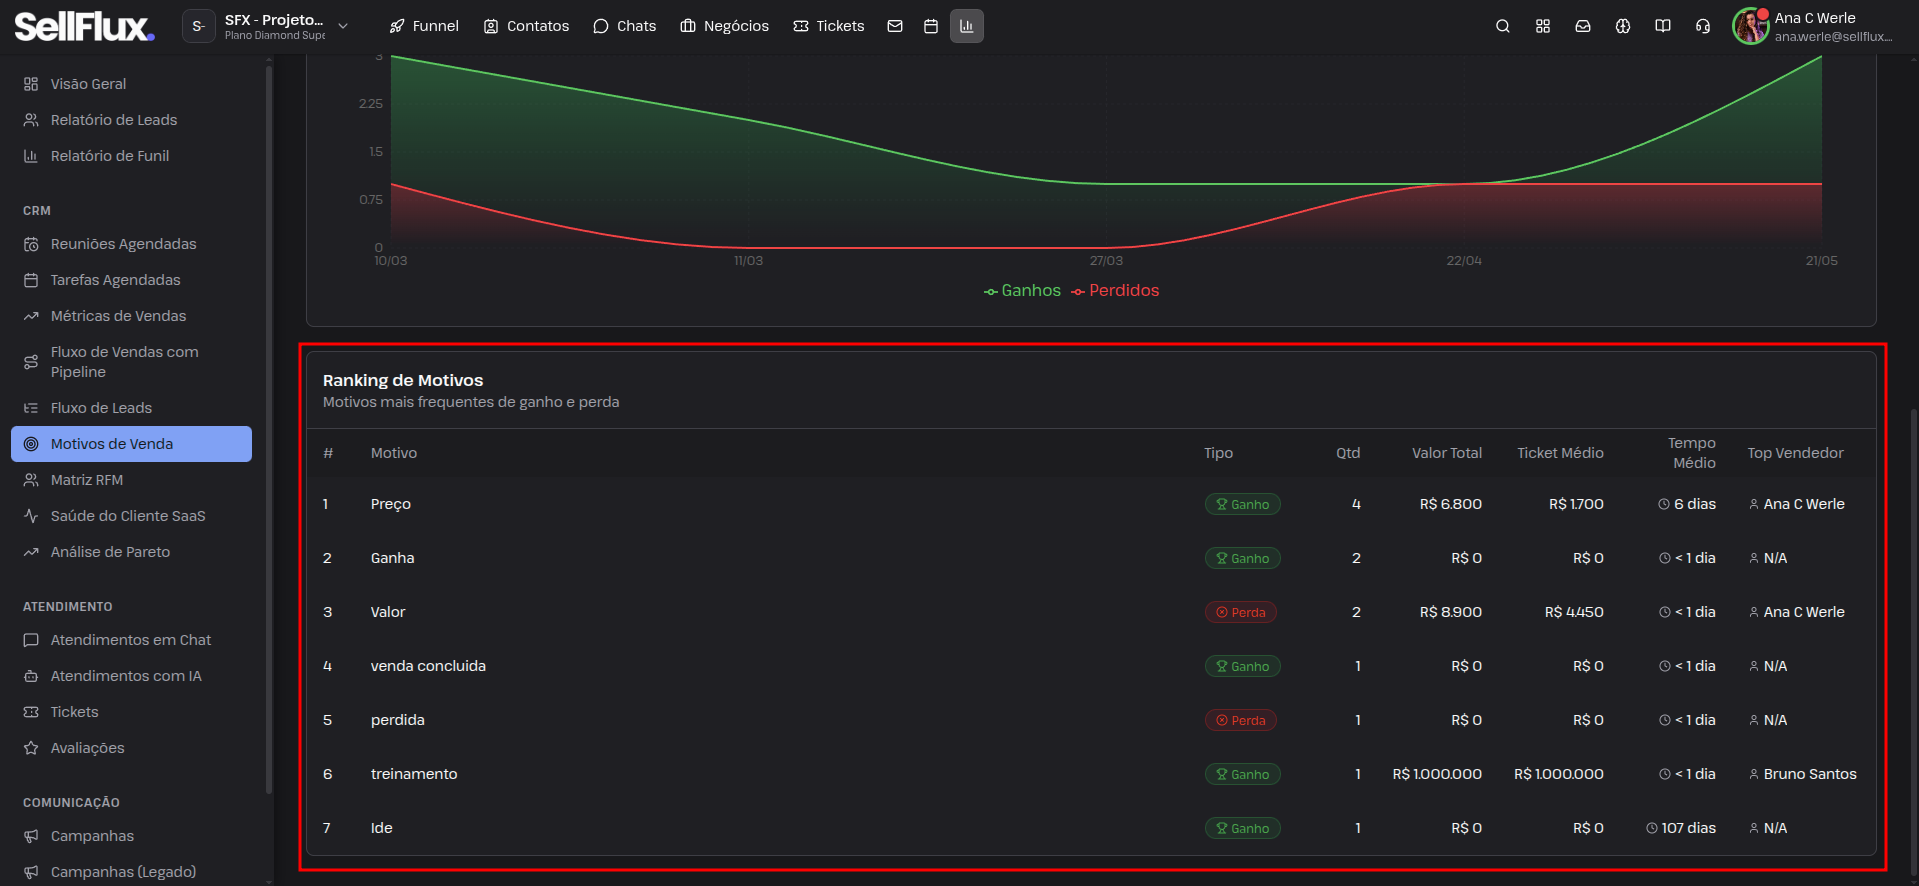The width and height of the screenshot is (1919, 886).
Task: Open Fluxo de Leads
Action: point(131,408)
